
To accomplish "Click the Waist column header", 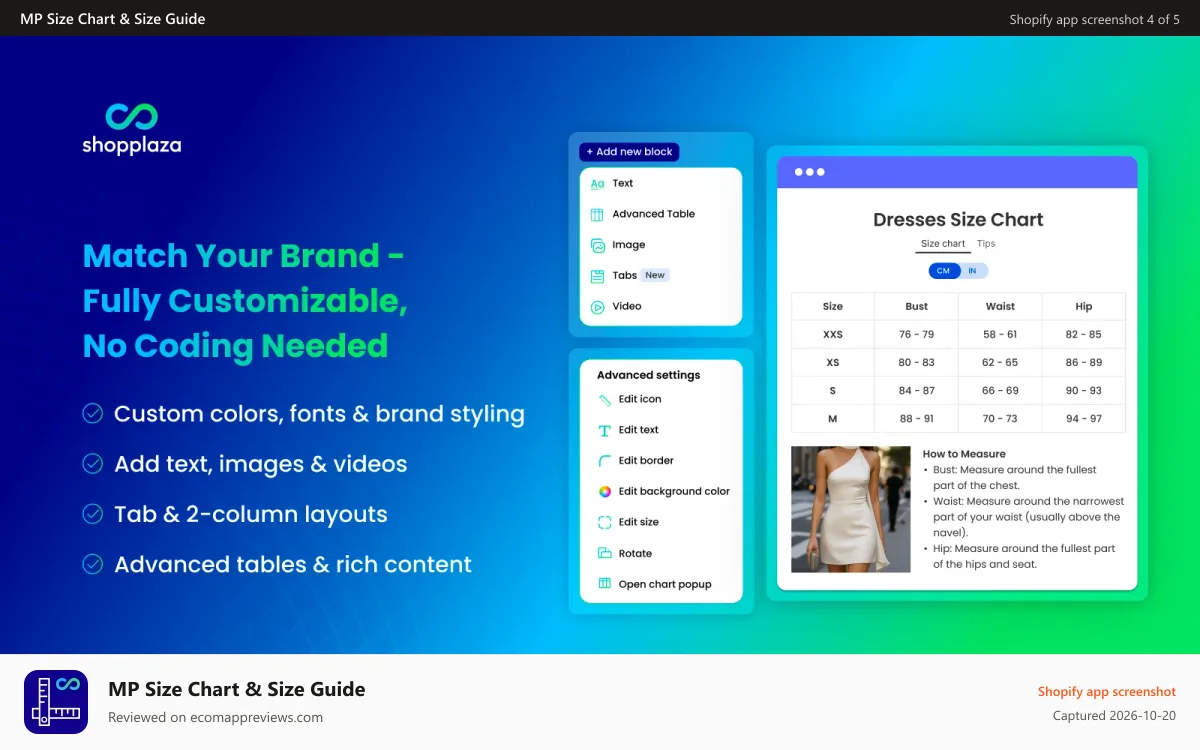I will point(1000,307).
